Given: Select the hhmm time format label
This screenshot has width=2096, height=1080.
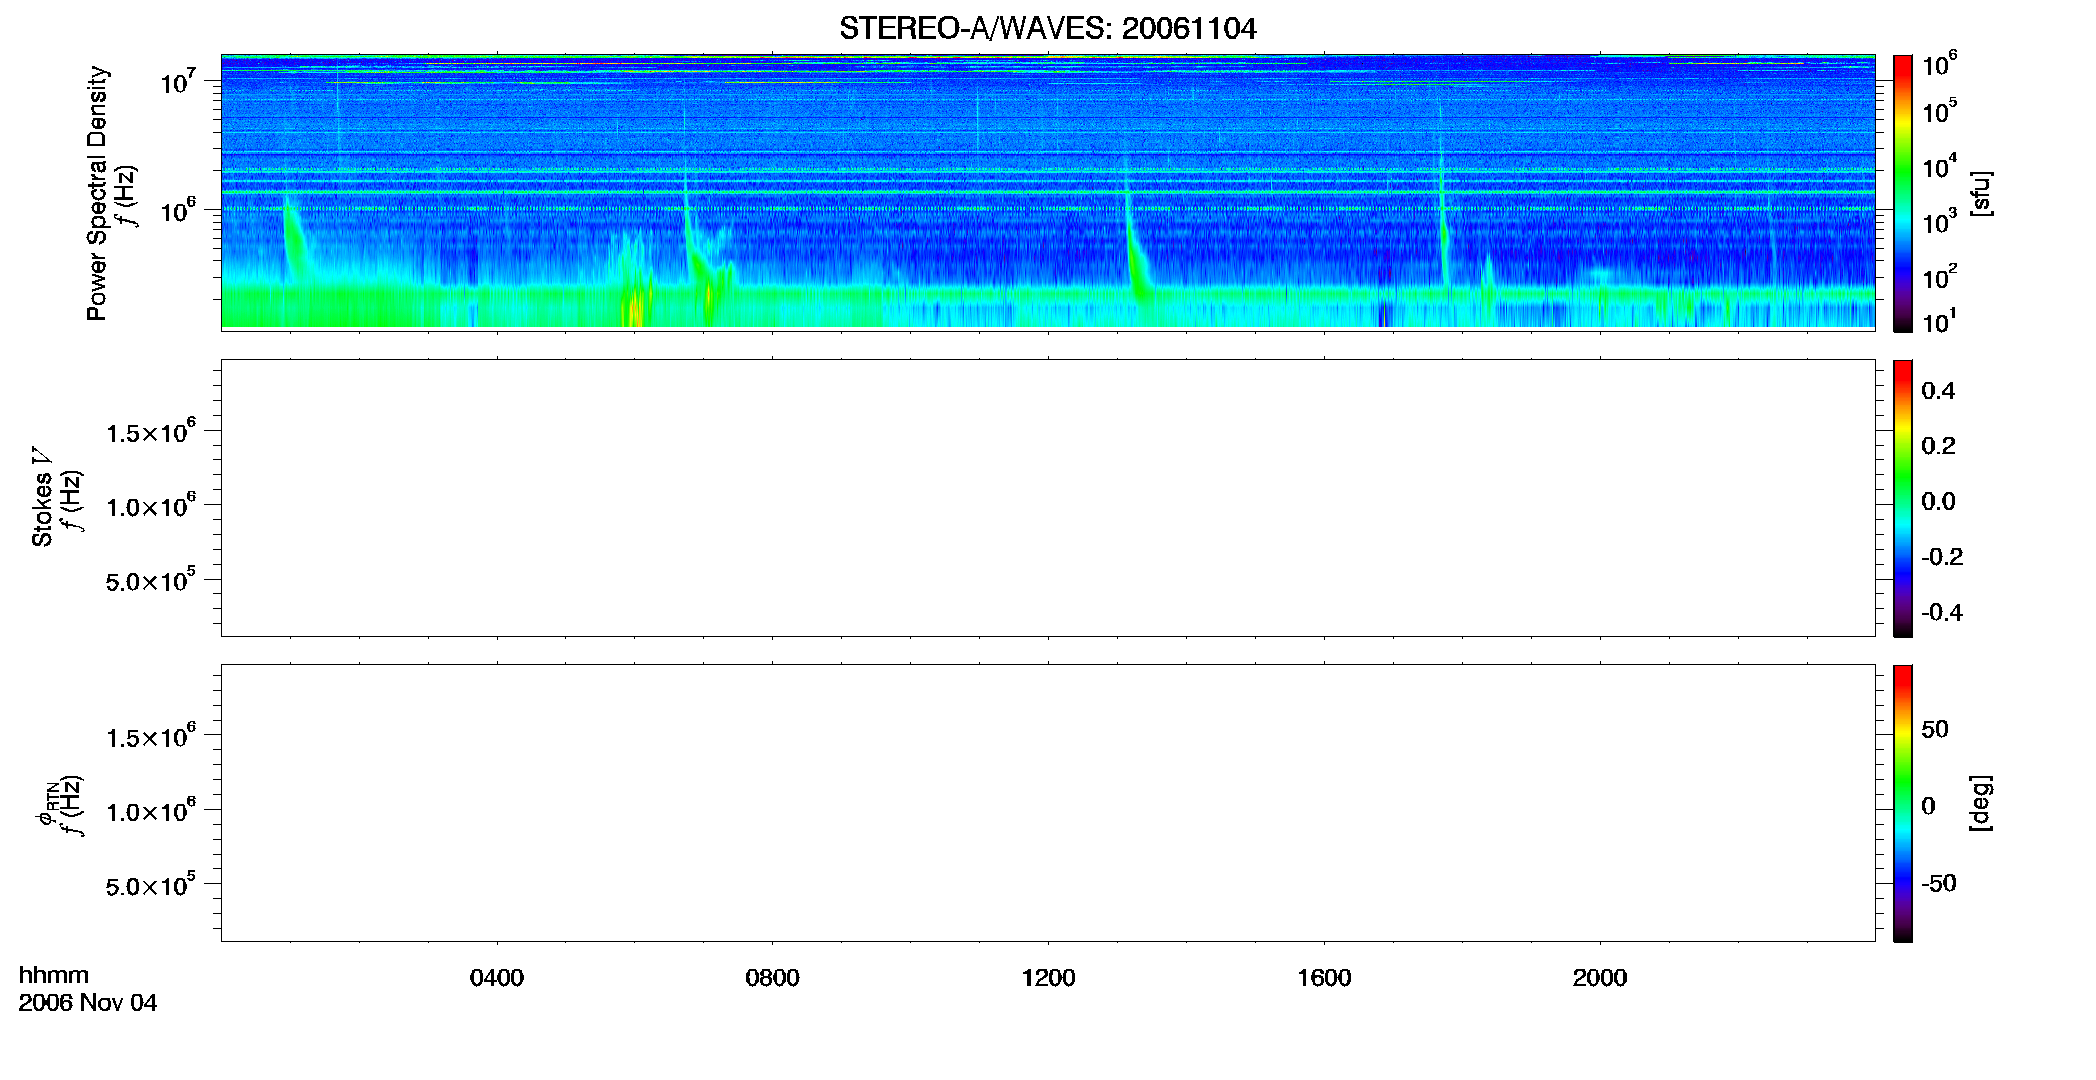Looking at the screenshot, I should pyautogui.click(x=54, y=976).
